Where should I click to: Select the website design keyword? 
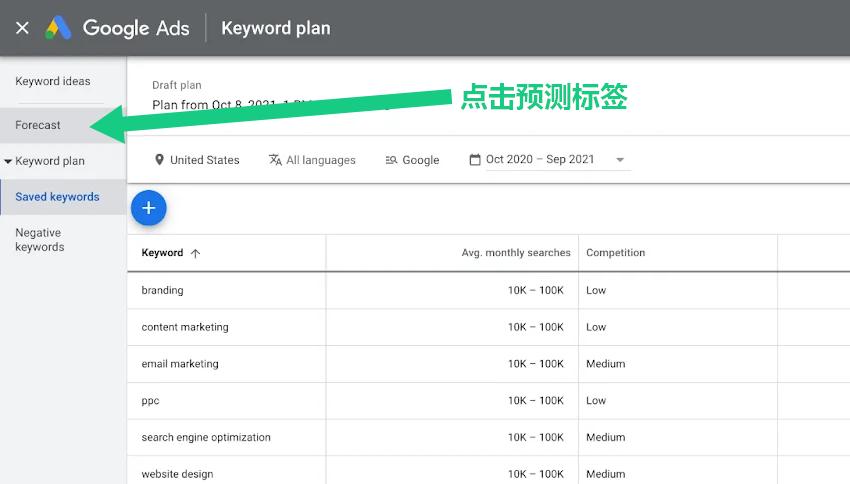[x=177, y=474]
